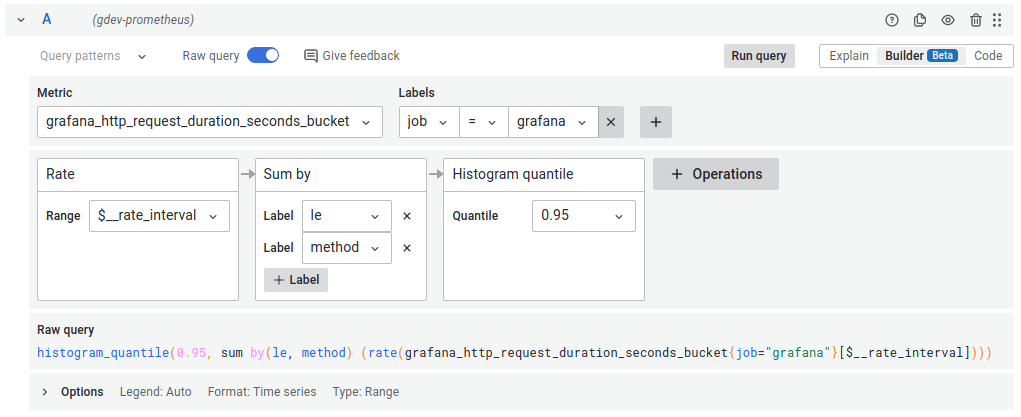Remove the 'le' label from Sum by
The image size is (1021, 417).
[407, 216]
